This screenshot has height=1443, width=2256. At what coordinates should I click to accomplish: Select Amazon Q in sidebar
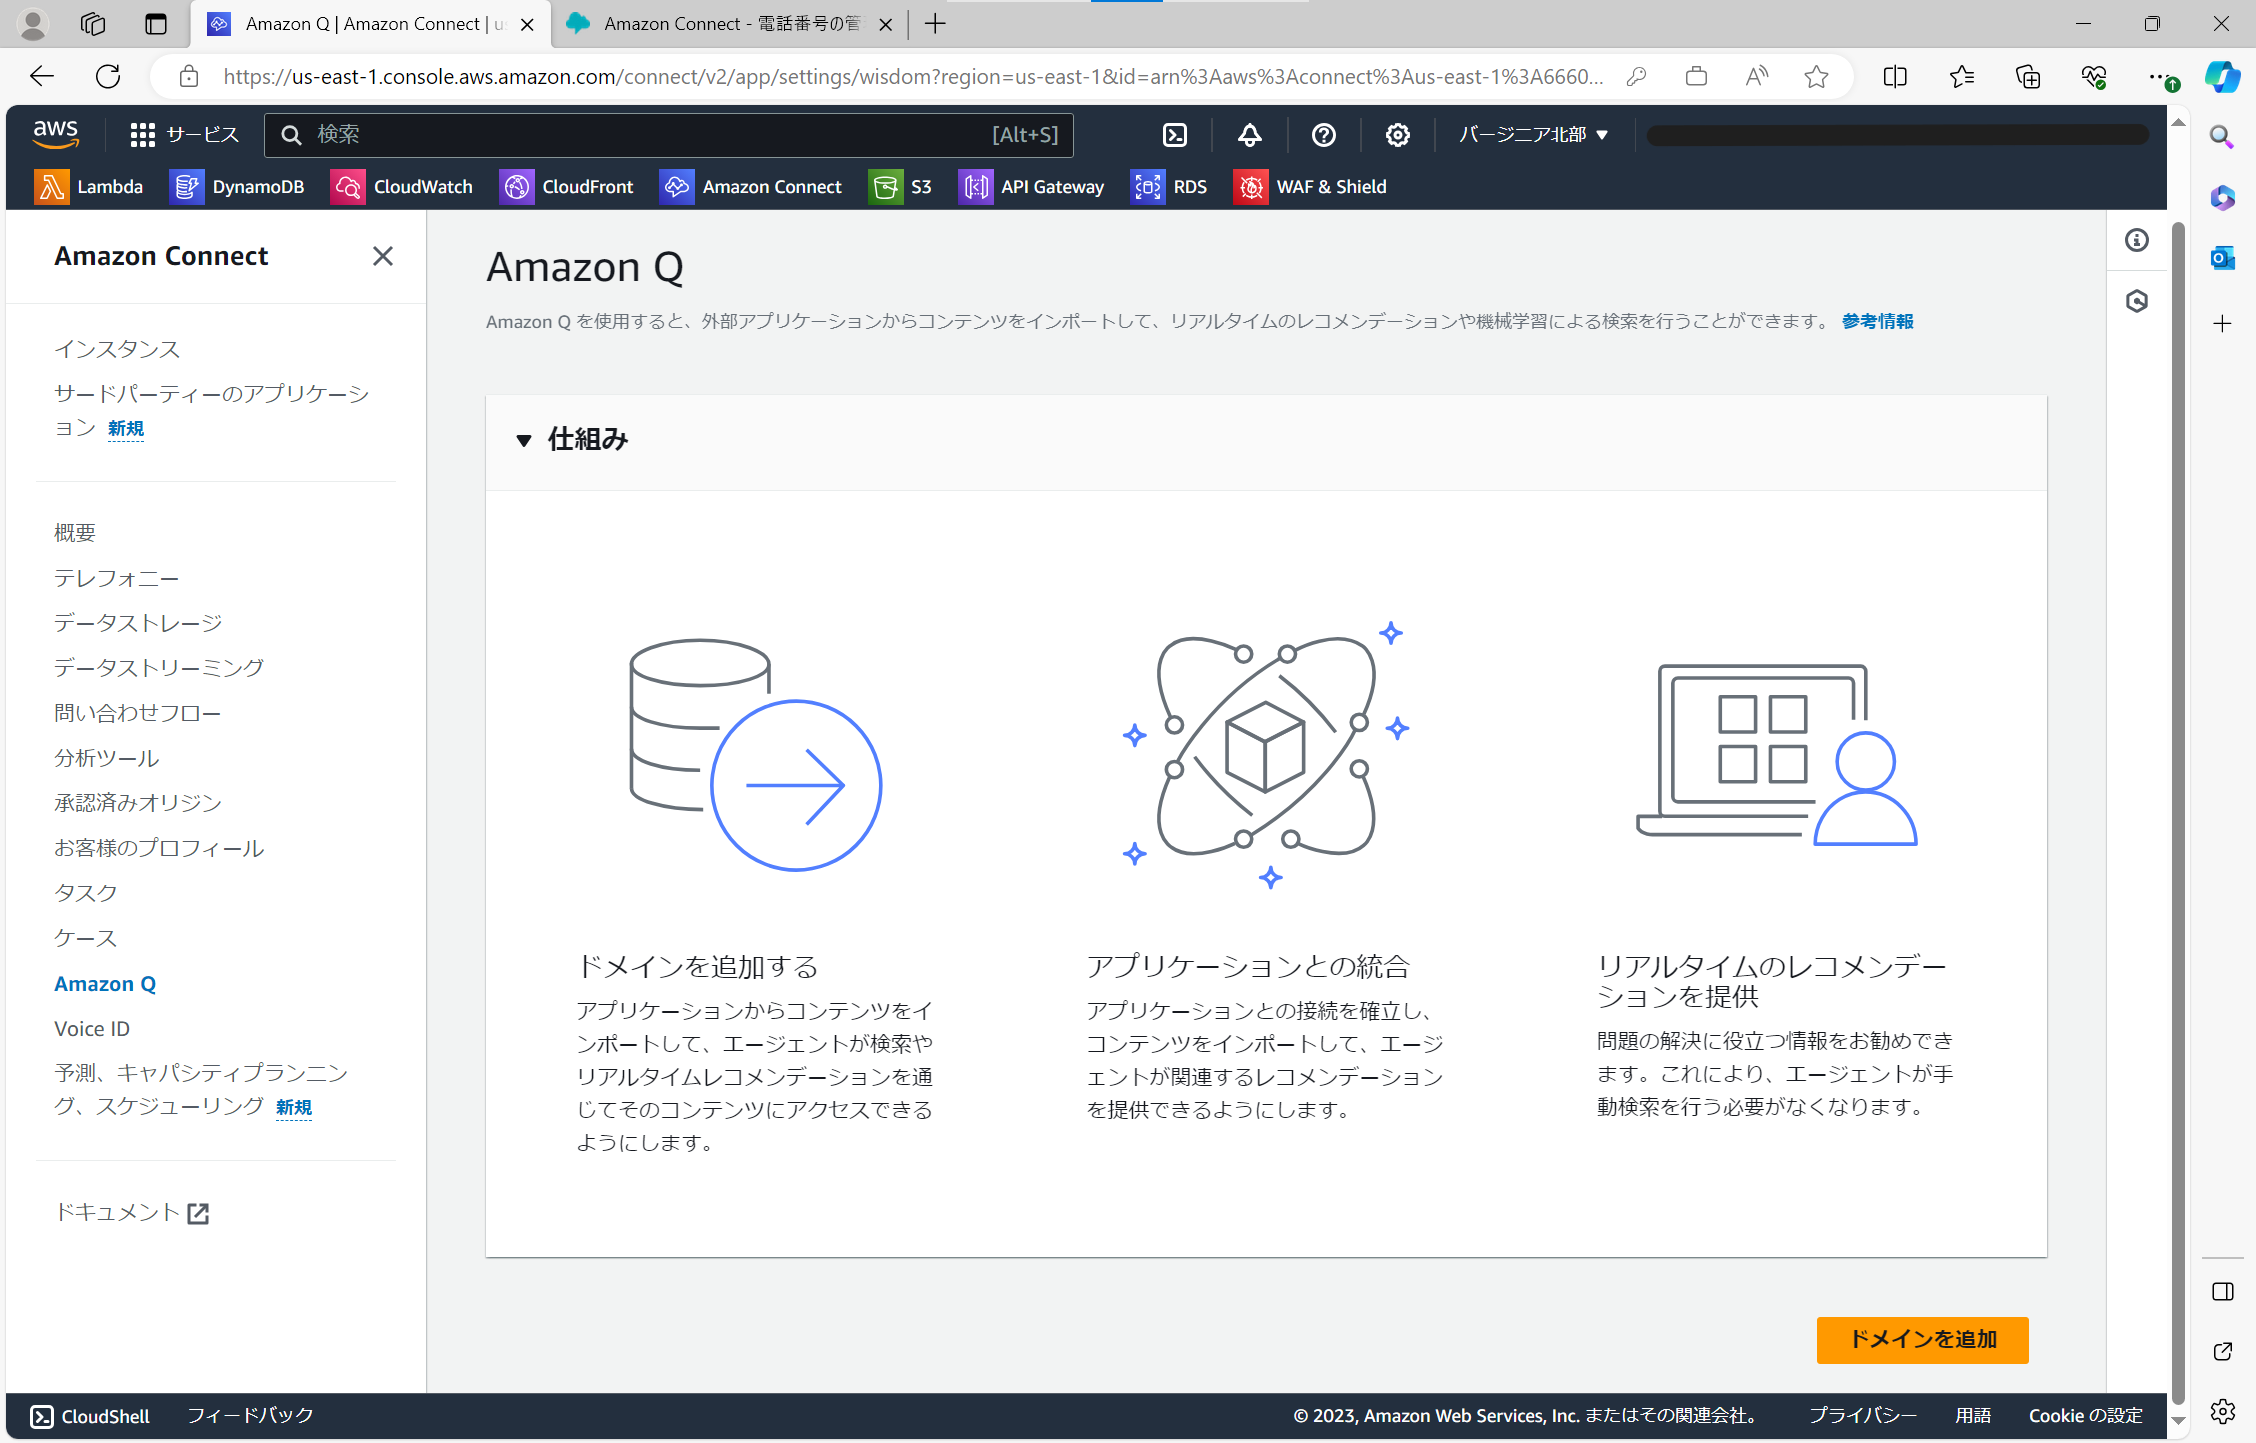105,984
